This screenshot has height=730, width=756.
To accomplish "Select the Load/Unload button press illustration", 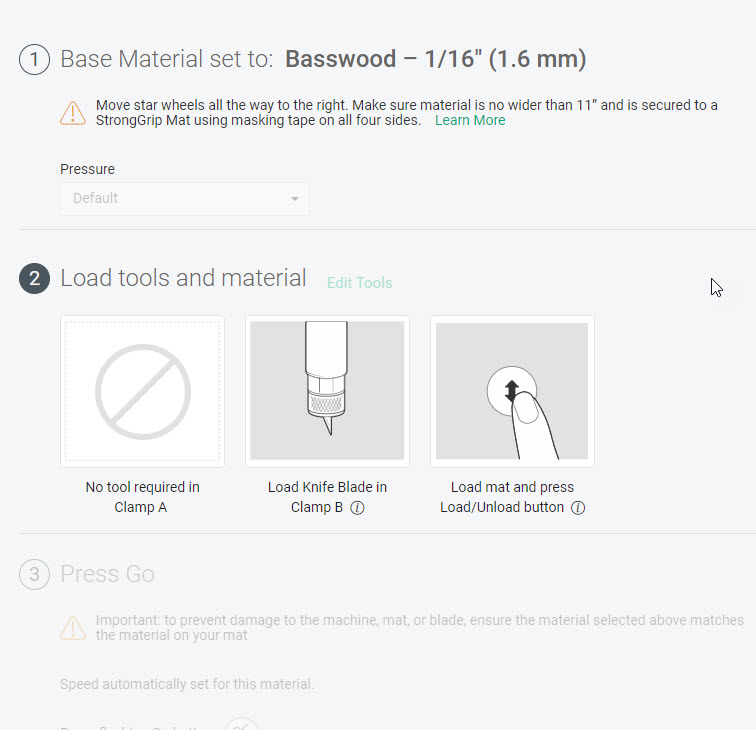I will (512, 391).
